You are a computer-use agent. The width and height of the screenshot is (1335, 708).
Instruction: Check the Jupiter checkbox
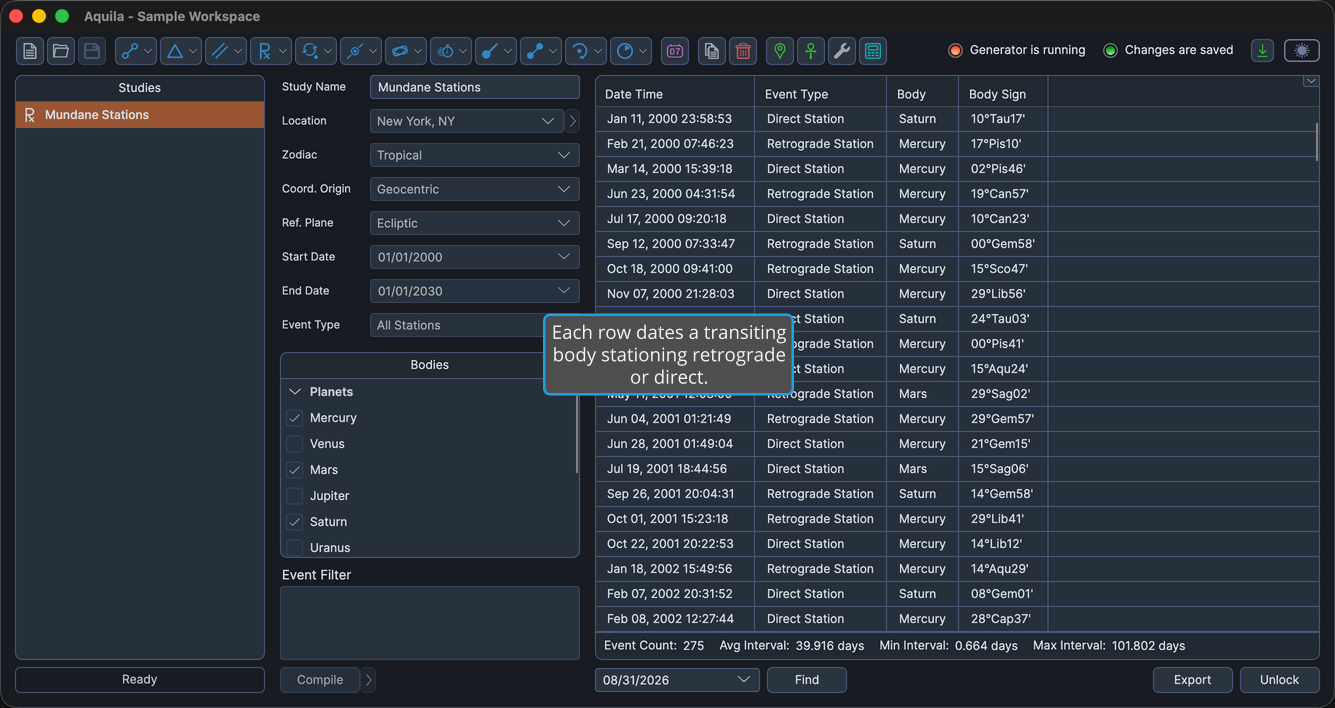295,496
